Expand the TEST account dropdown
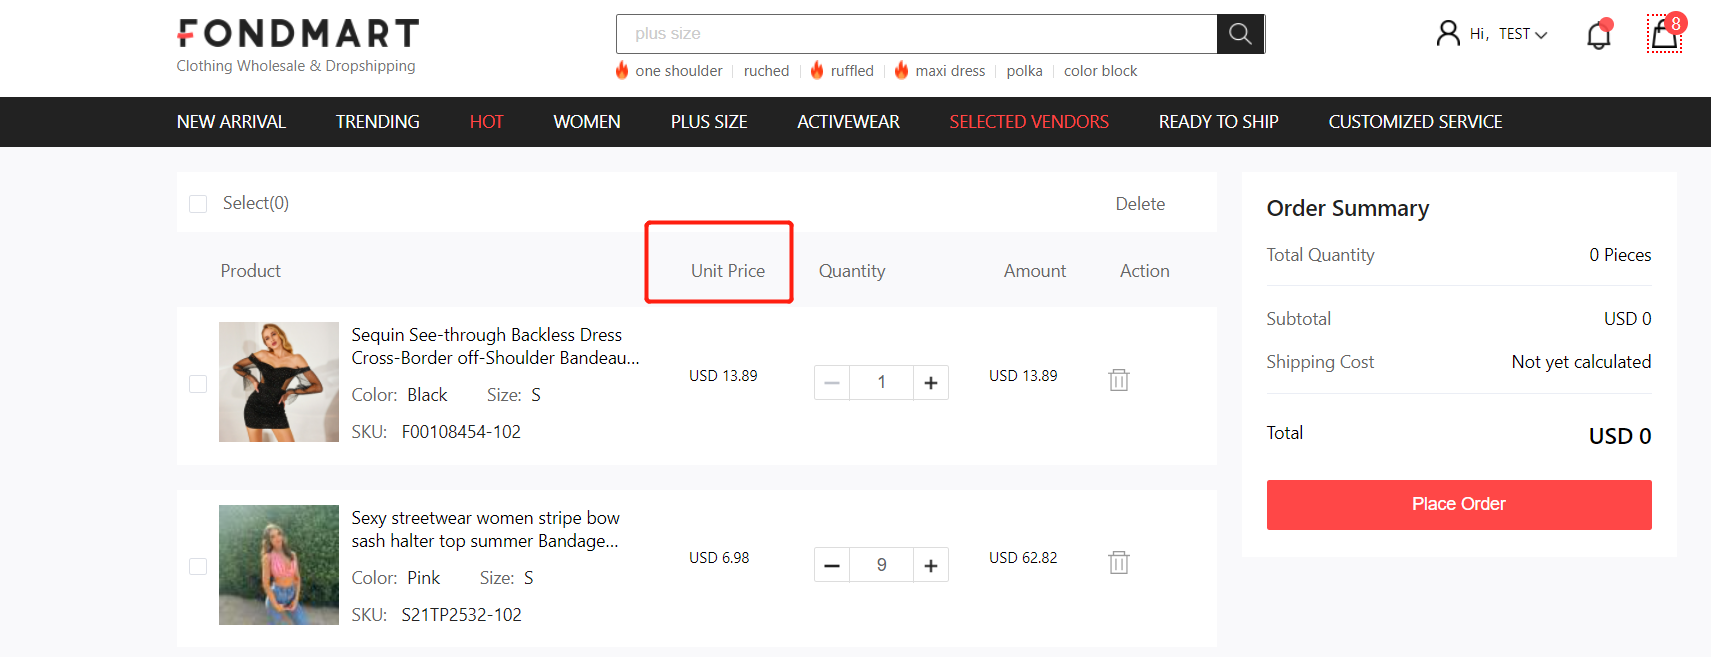The image size is (1711, 657). [1522, 34]
